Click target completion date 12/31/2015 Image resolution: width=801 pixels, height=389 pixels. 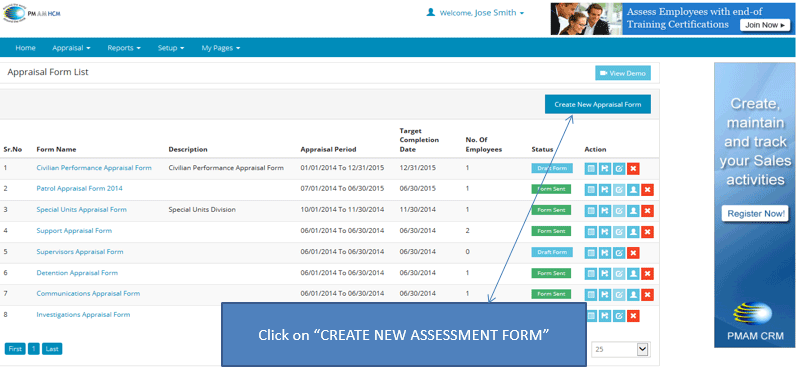click(417, 168)
